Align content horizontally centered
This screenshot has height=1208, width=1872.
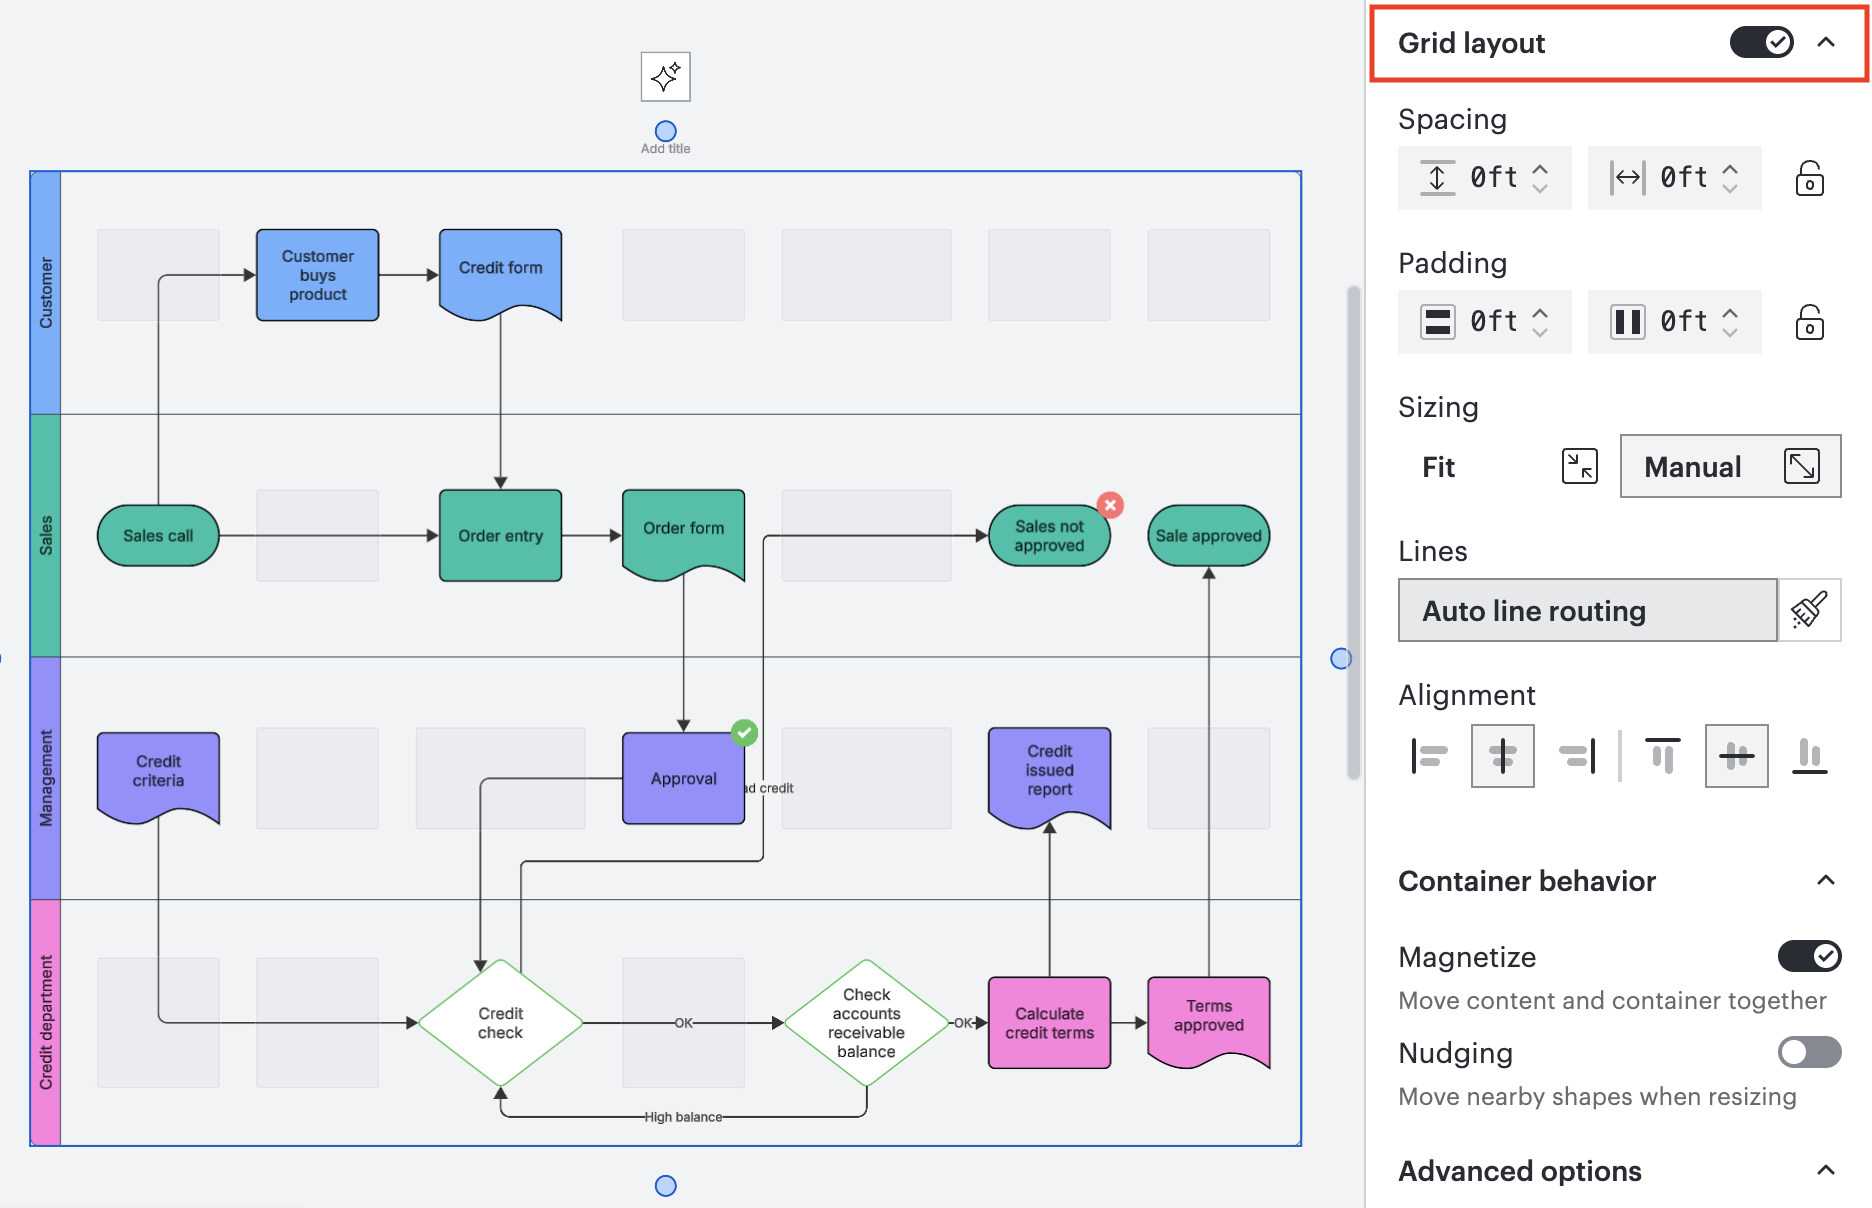point(1502,756)
